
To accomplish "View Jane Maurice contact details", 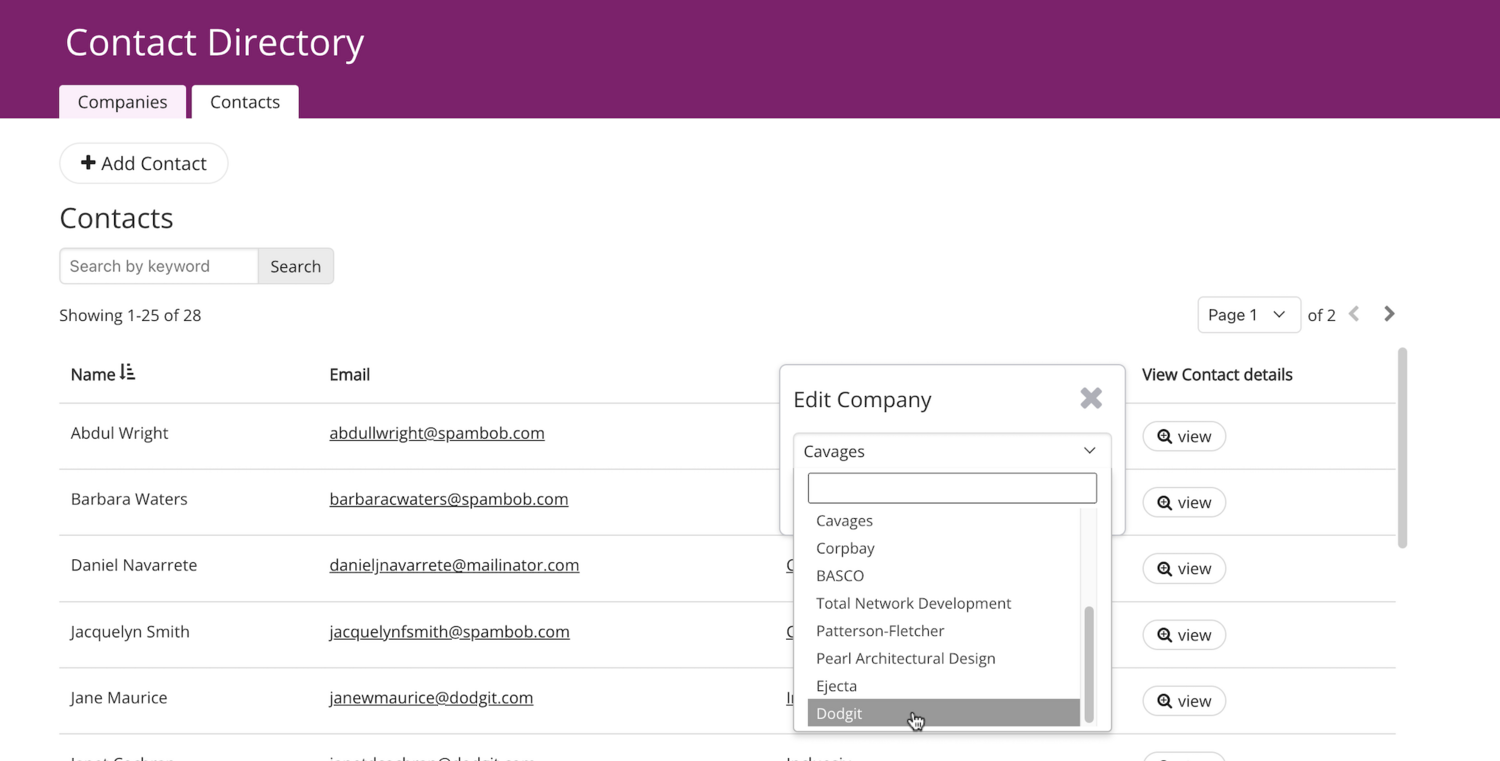I will click(1183, 700).
